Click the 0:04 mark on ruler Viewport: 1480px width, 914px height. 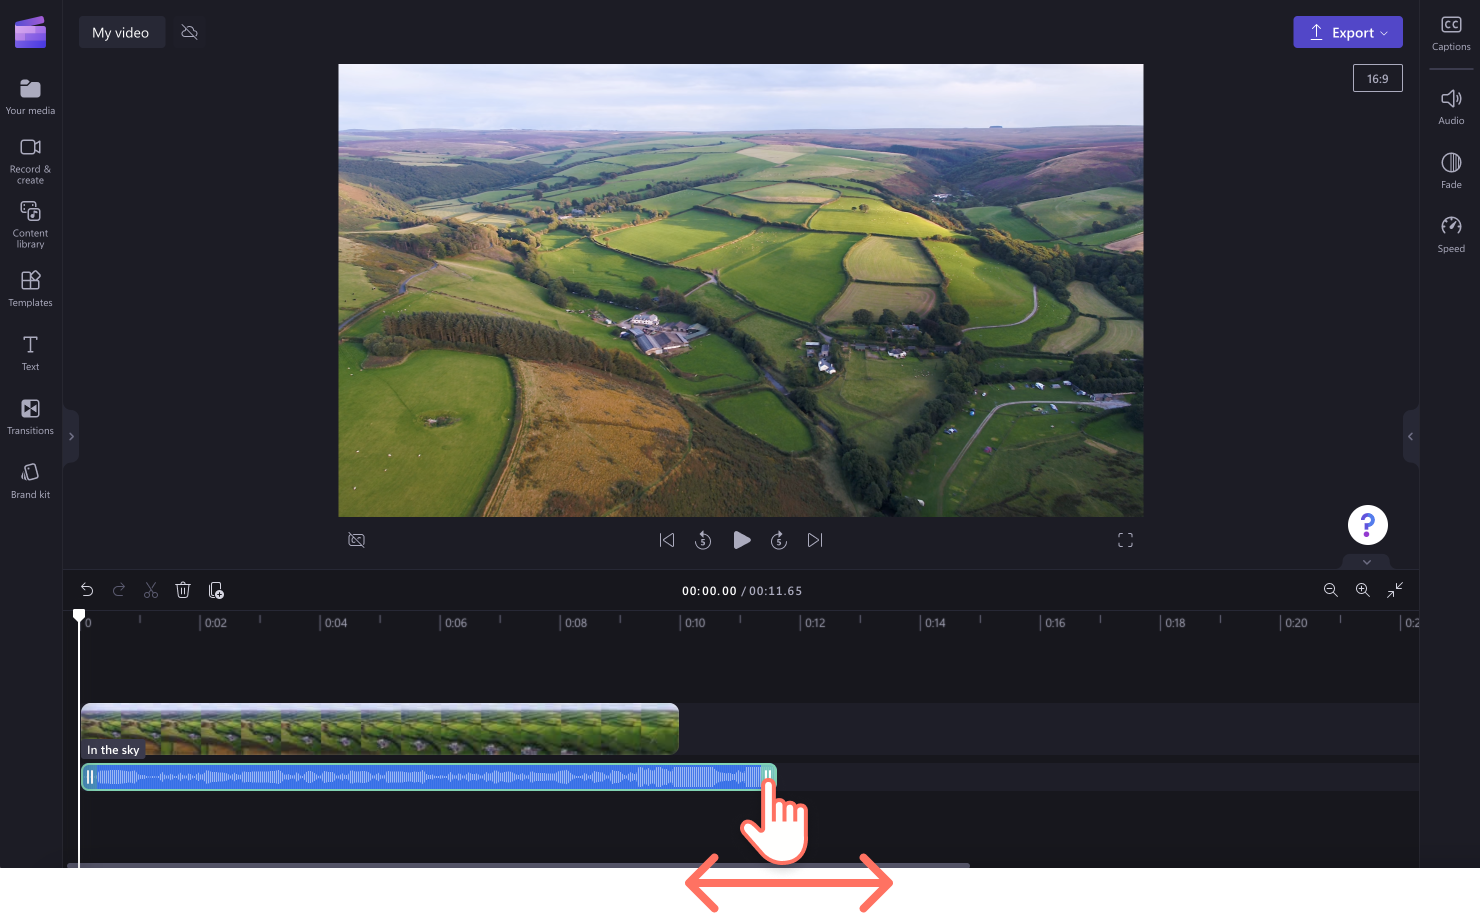tap(336, 623)
